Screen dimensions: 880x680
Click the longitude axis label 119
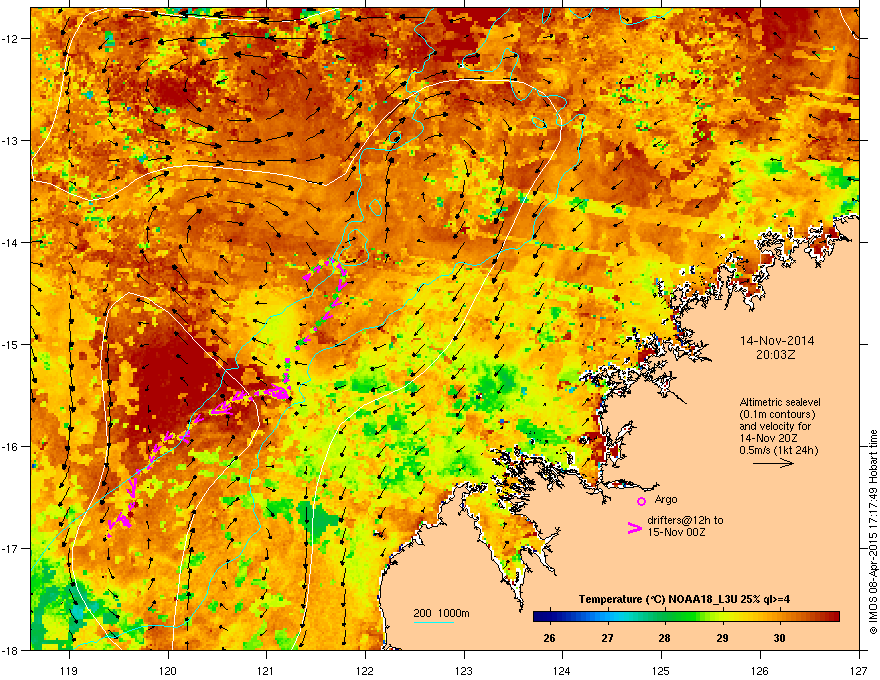click(69, 670)
